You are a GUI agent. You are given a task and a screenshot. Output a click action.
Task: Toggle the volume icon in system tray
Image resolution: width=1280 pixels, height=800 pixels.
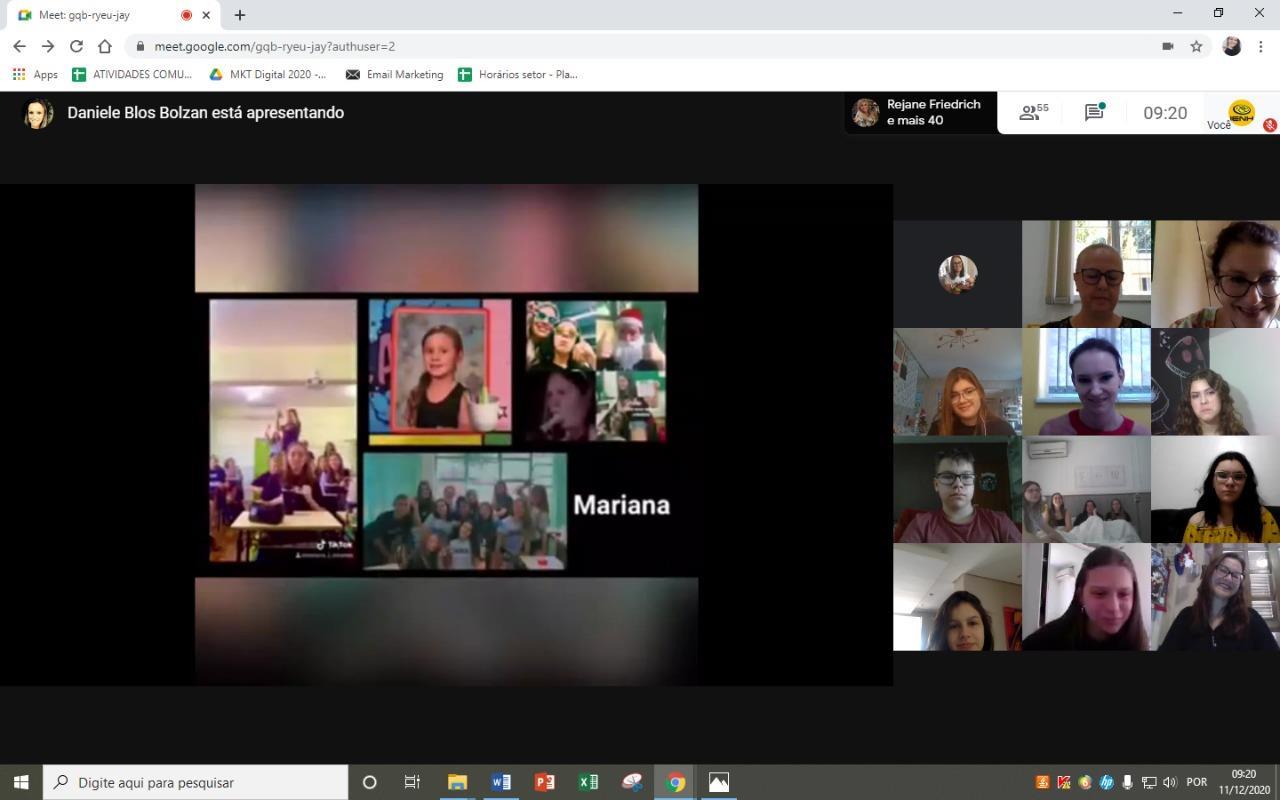point(1169,782)
